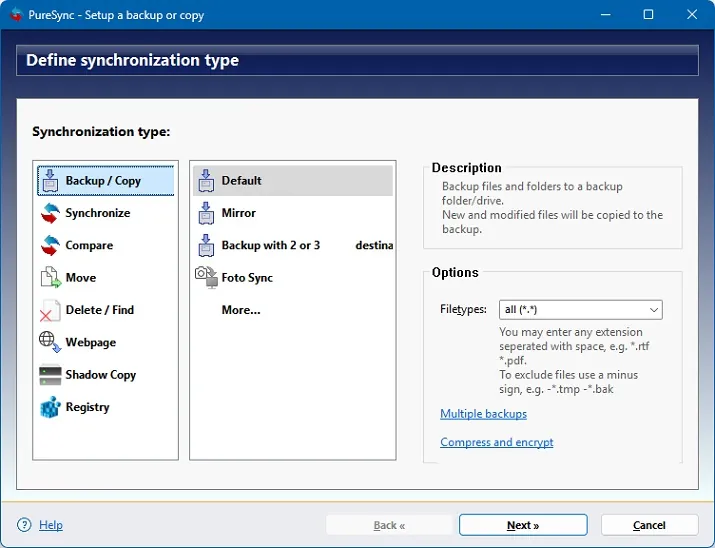Viewport: 715px width, 548px height.
Task: Choose the Webpage globe icon
Action: [x=49, y=342]
